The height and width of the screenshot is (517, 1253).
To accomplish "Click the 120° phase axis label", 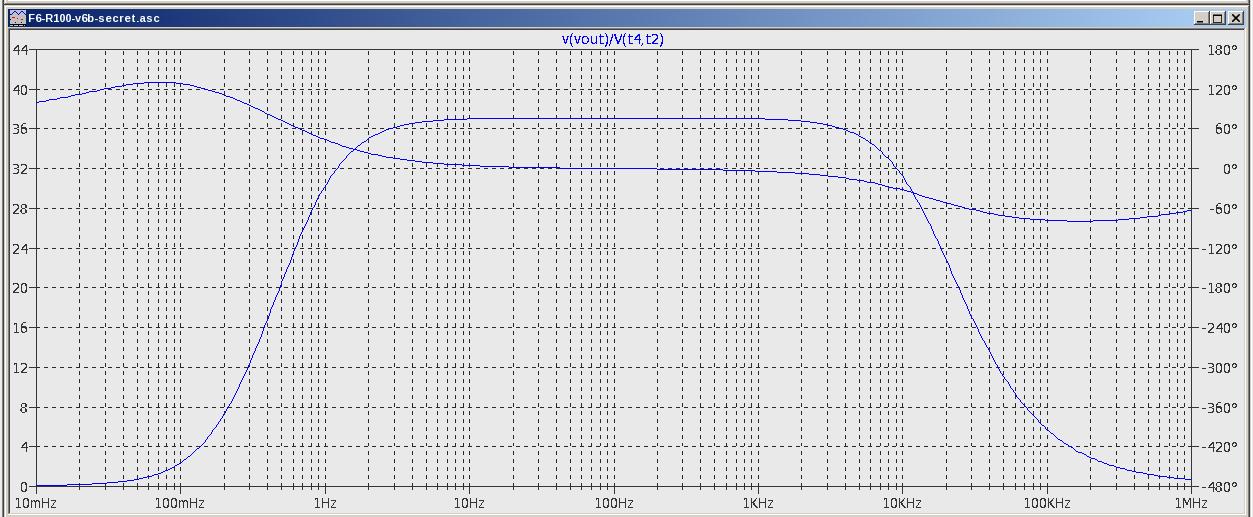I will point(1222,90).
